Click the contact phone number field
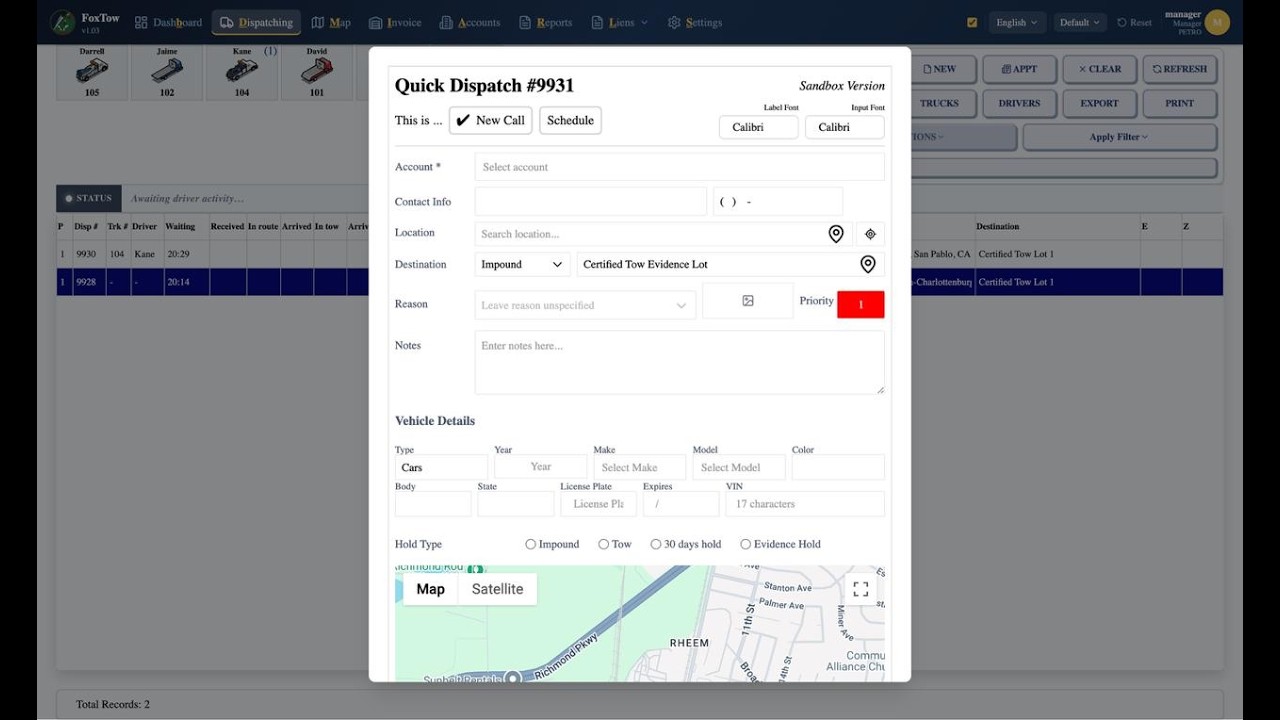The height and width of the screenshot is (720, 1280). [777, 201]
